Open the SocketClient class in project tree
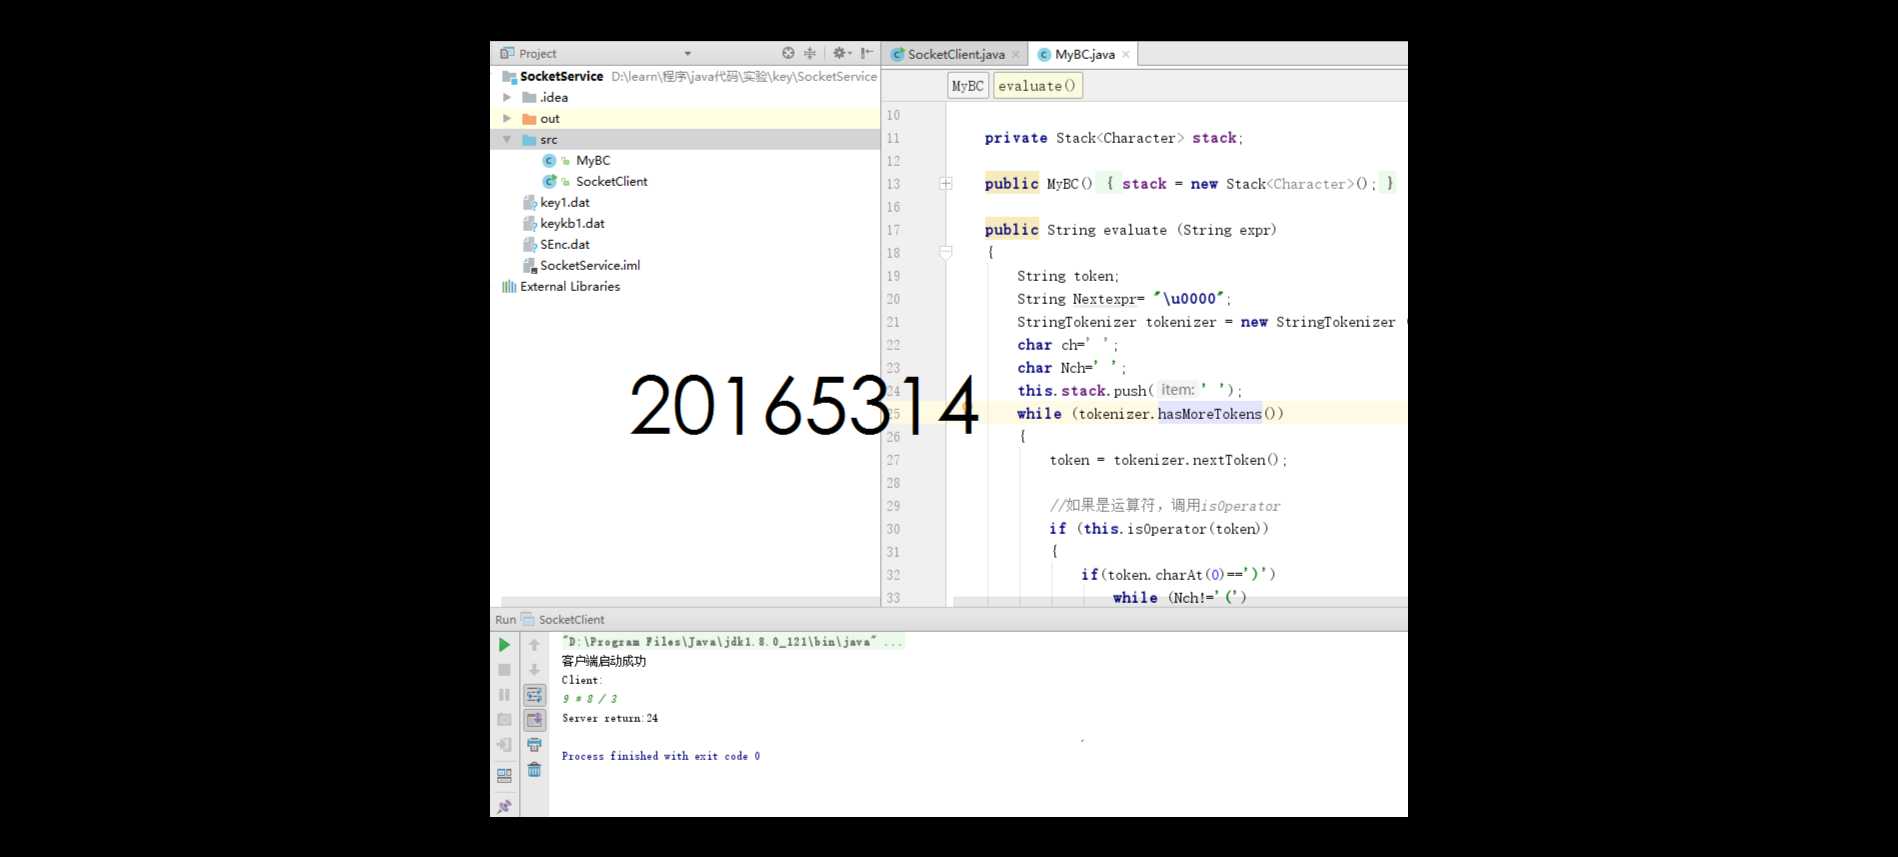Image resolution: width=1898 pixels, height=857 pixels. pos(612,181)
